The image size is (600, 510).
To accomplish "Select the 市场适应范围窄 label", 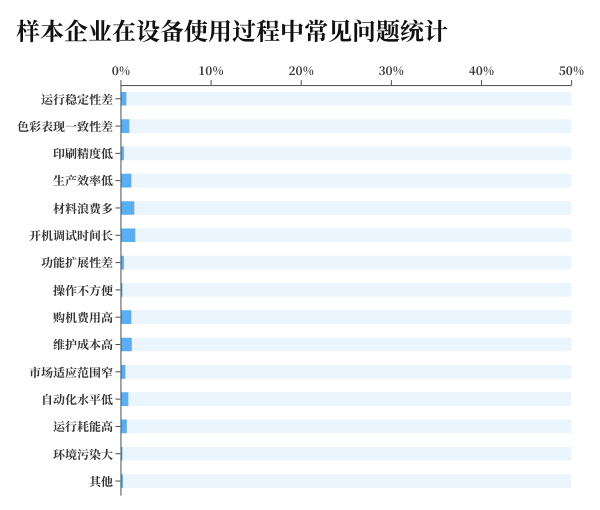I will point(71,372).
